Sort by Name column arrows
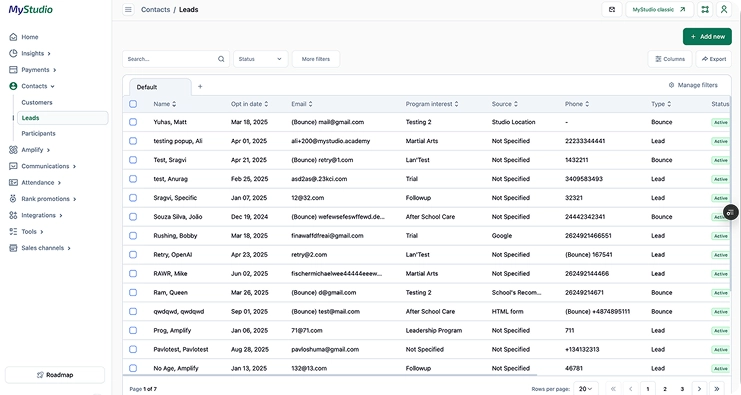The height and width of the screenshot is (395, 741). coord(174,104)
